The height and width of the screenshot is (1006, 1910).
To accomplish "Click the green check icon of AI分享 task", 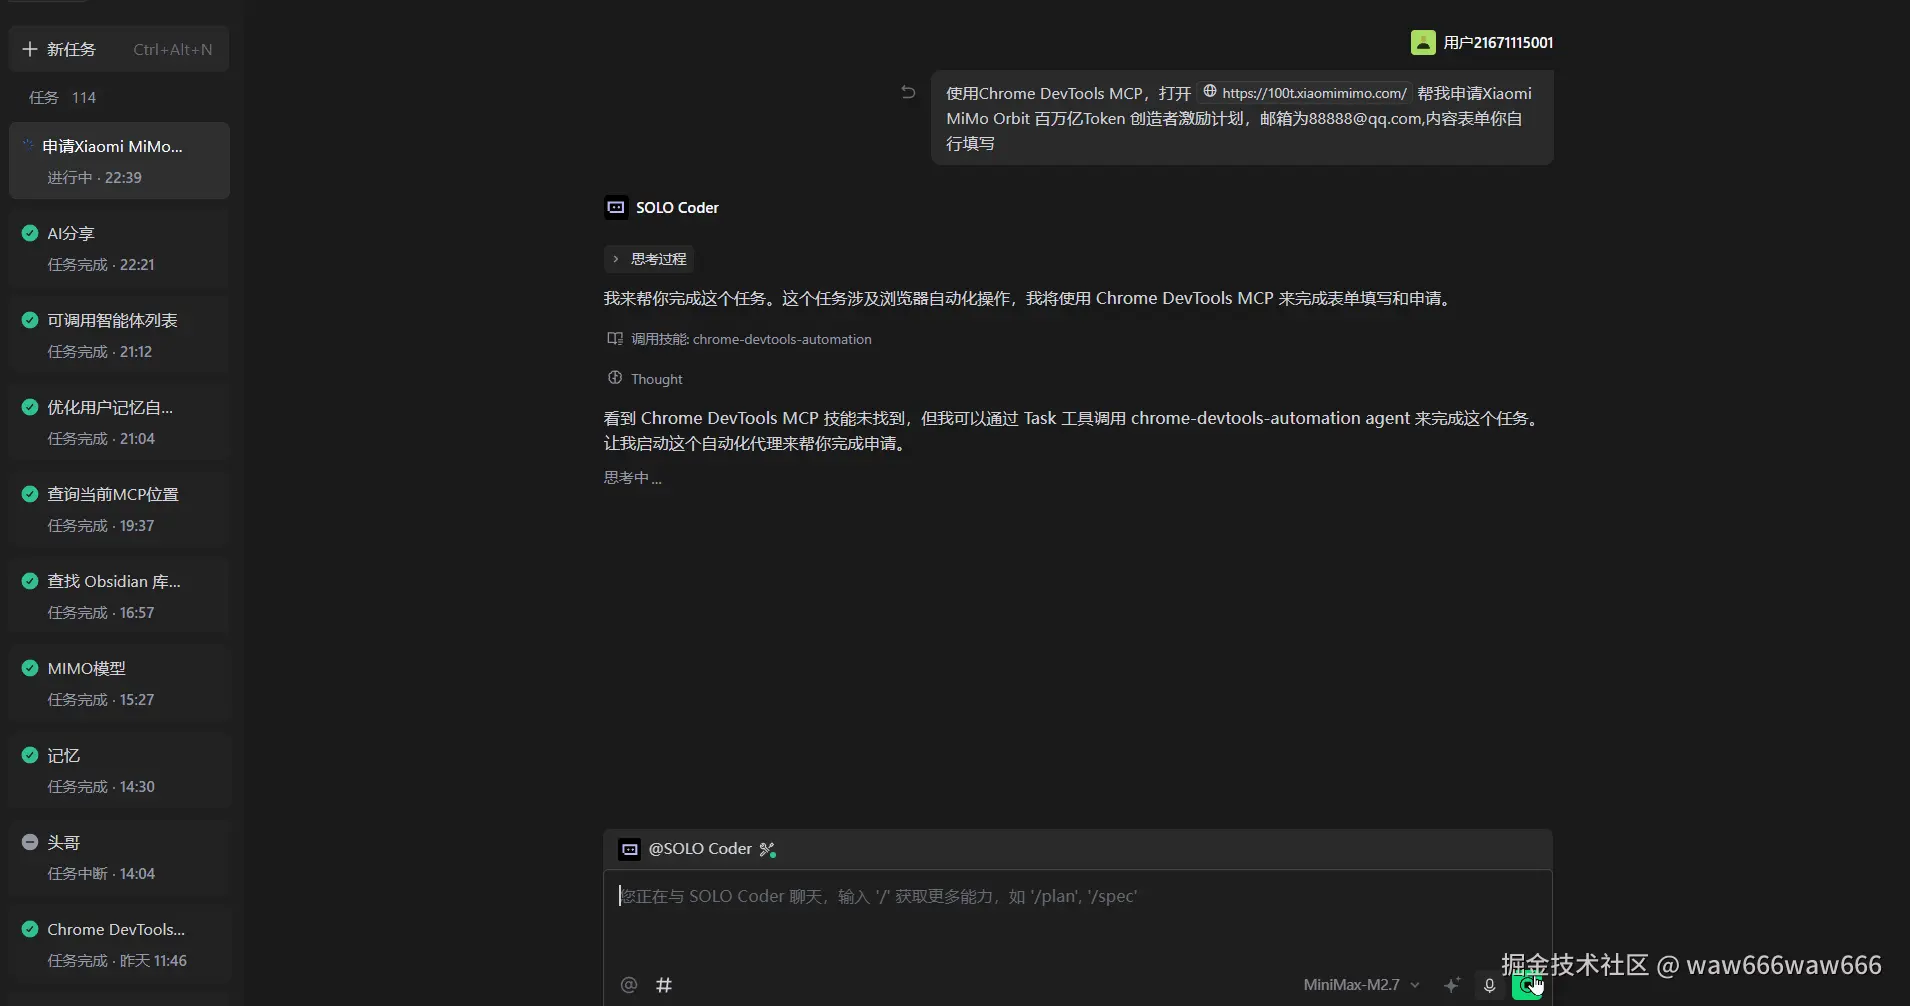I will click(30, 233).
